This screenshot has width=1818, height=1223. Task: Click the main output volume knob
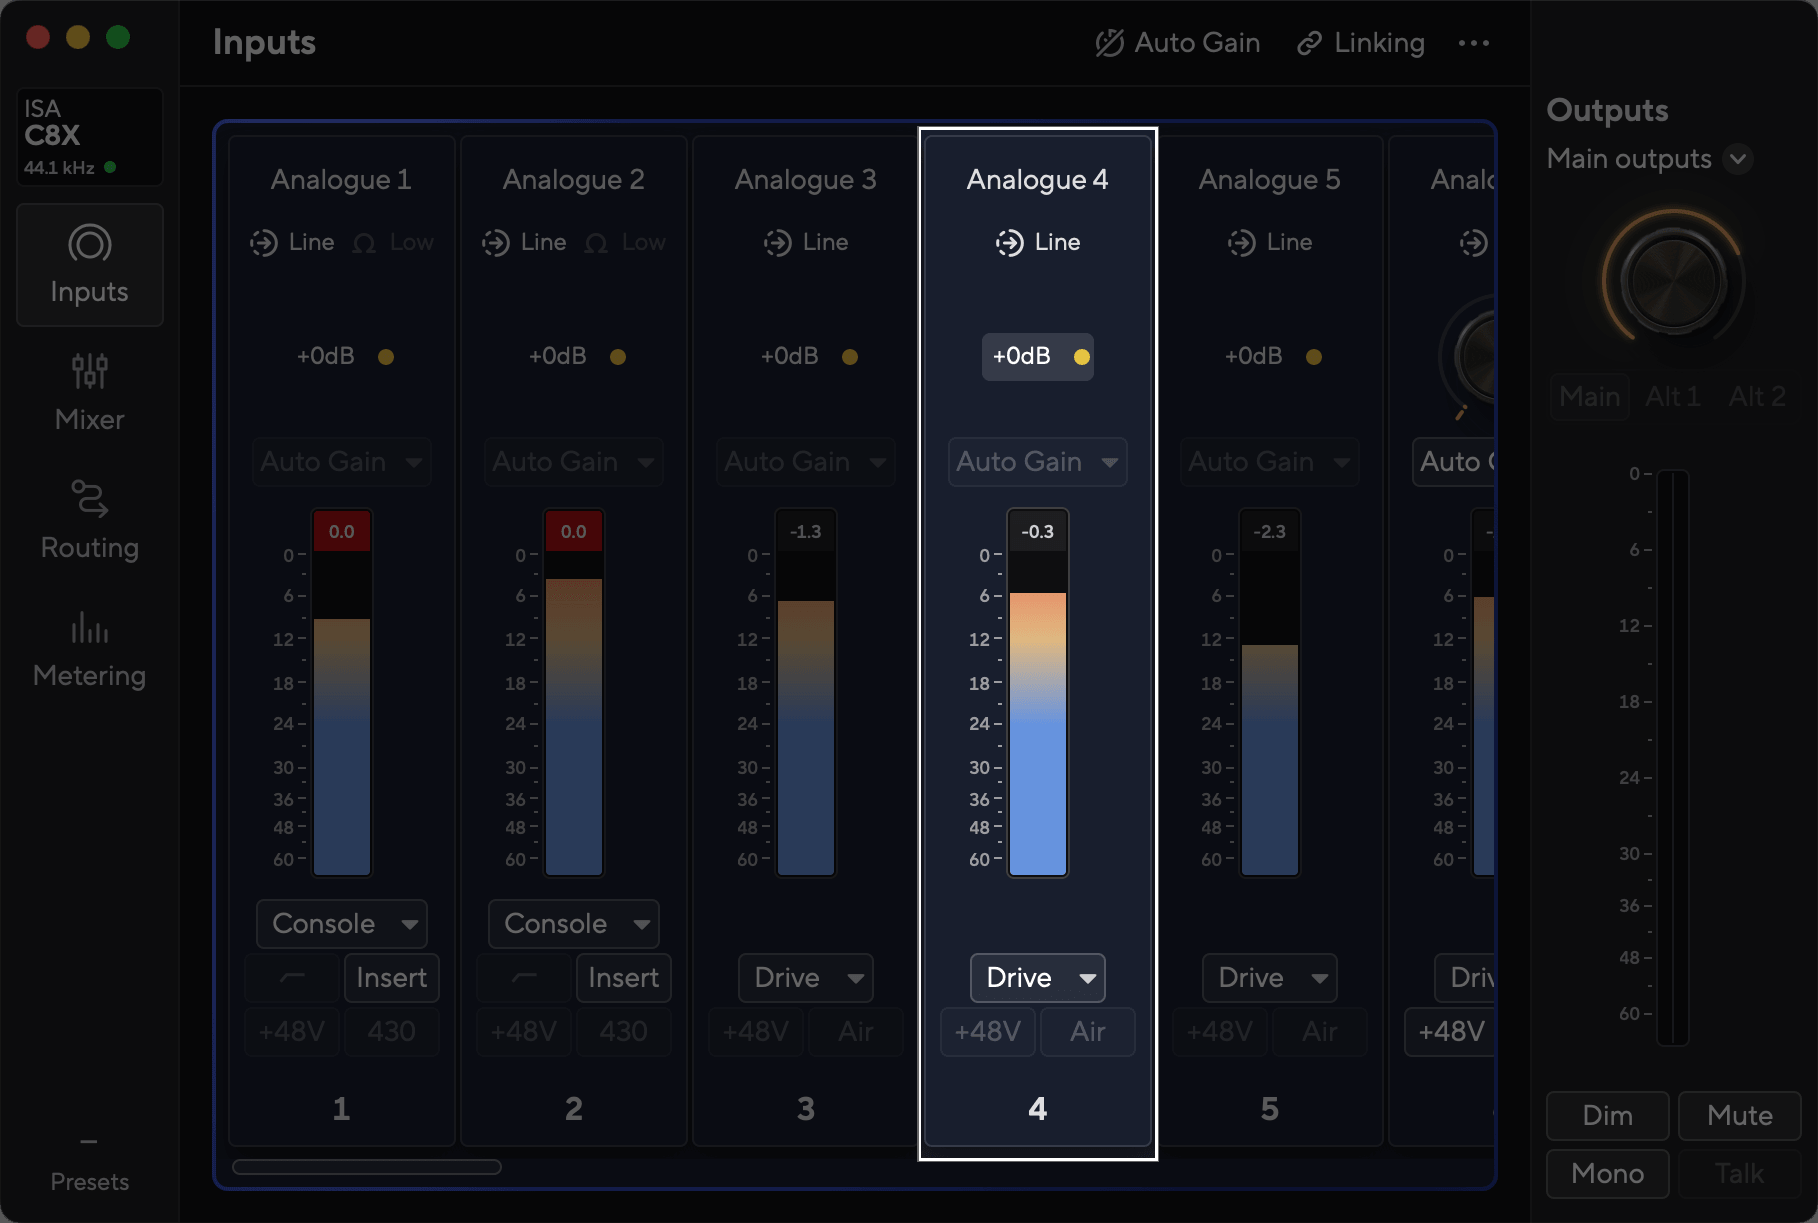click(x=1673, y=282)
